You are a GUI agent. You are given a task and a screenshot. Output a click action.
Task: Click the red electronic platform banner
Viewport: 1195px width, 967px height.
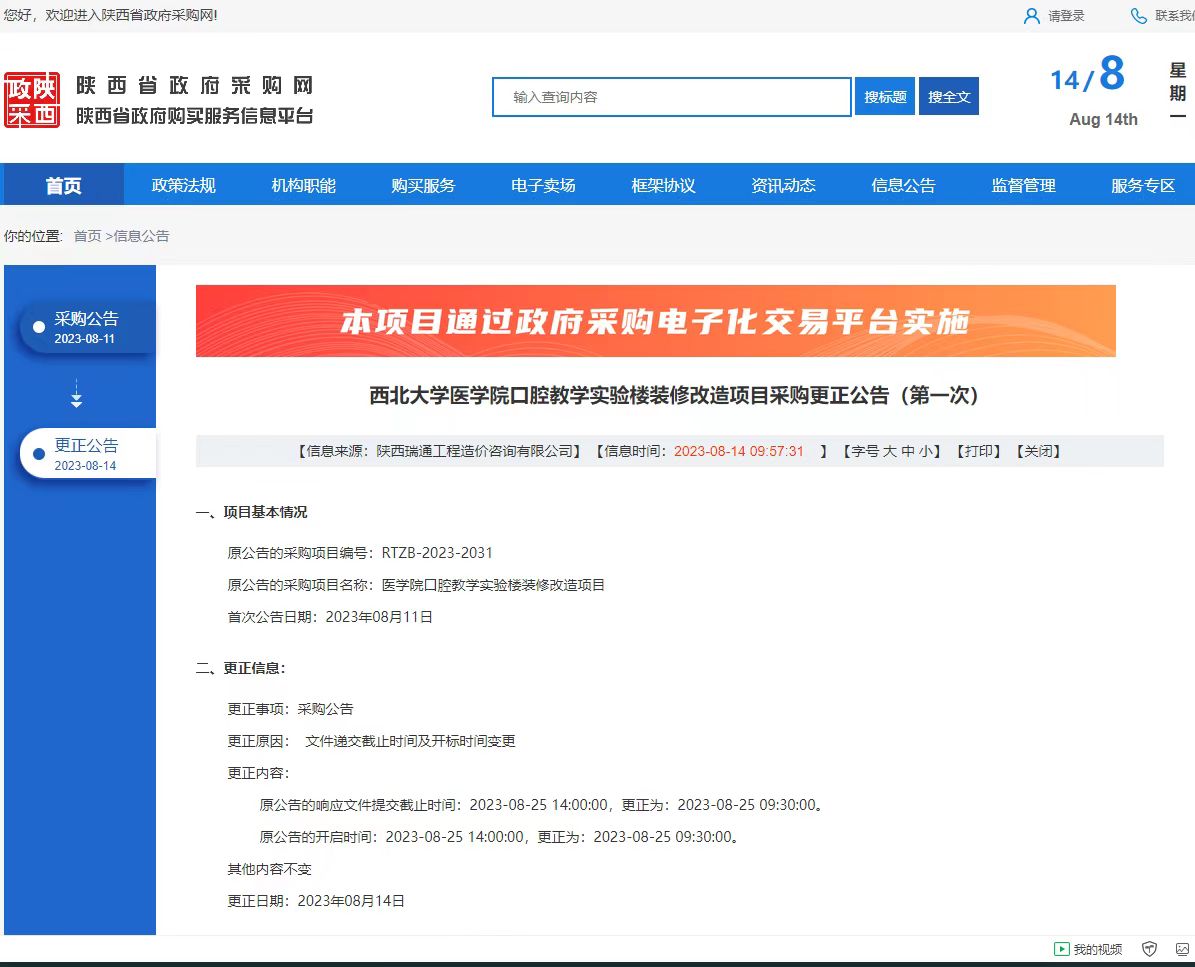pos(655,321)
